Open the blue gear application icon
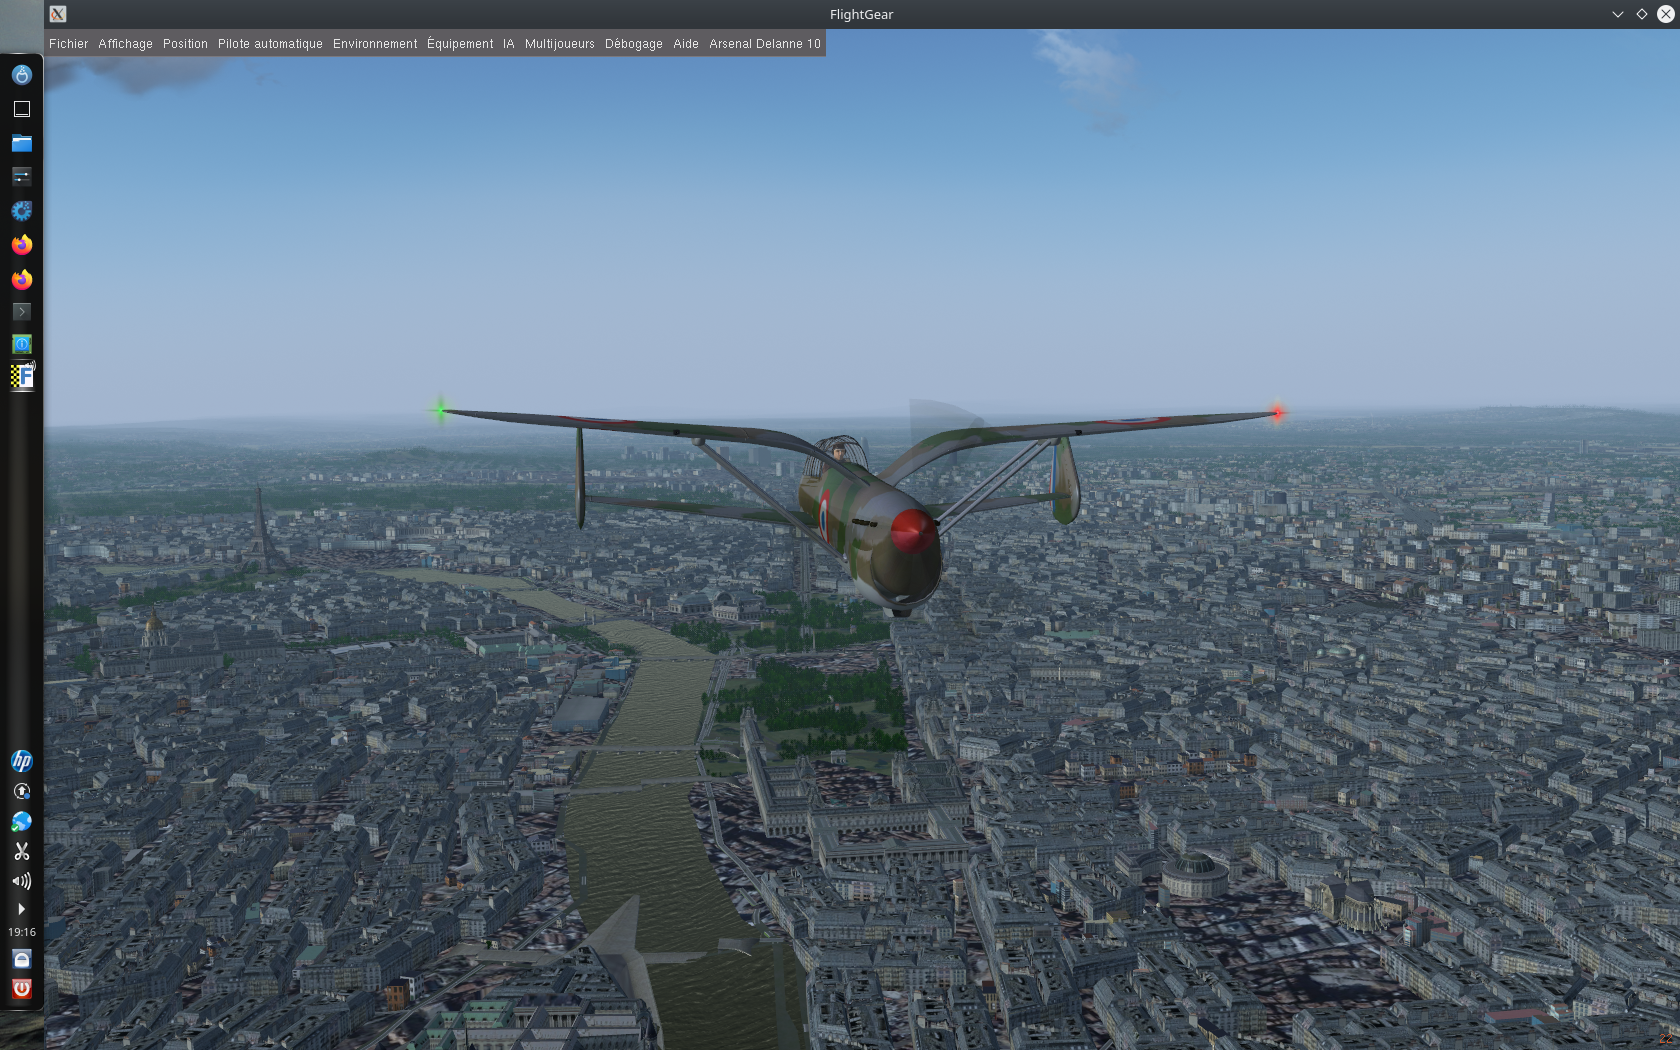The height and width of the screenshot is (1050, 1680). 22,211
